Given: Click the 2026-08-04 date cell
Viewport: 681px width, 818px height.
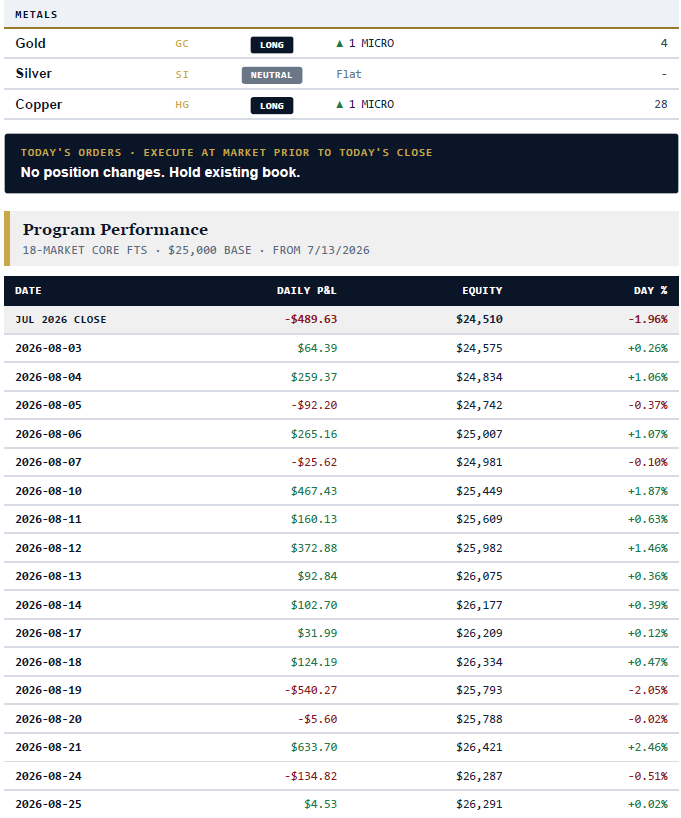Looking at the screenshot, I should (49, 377).
